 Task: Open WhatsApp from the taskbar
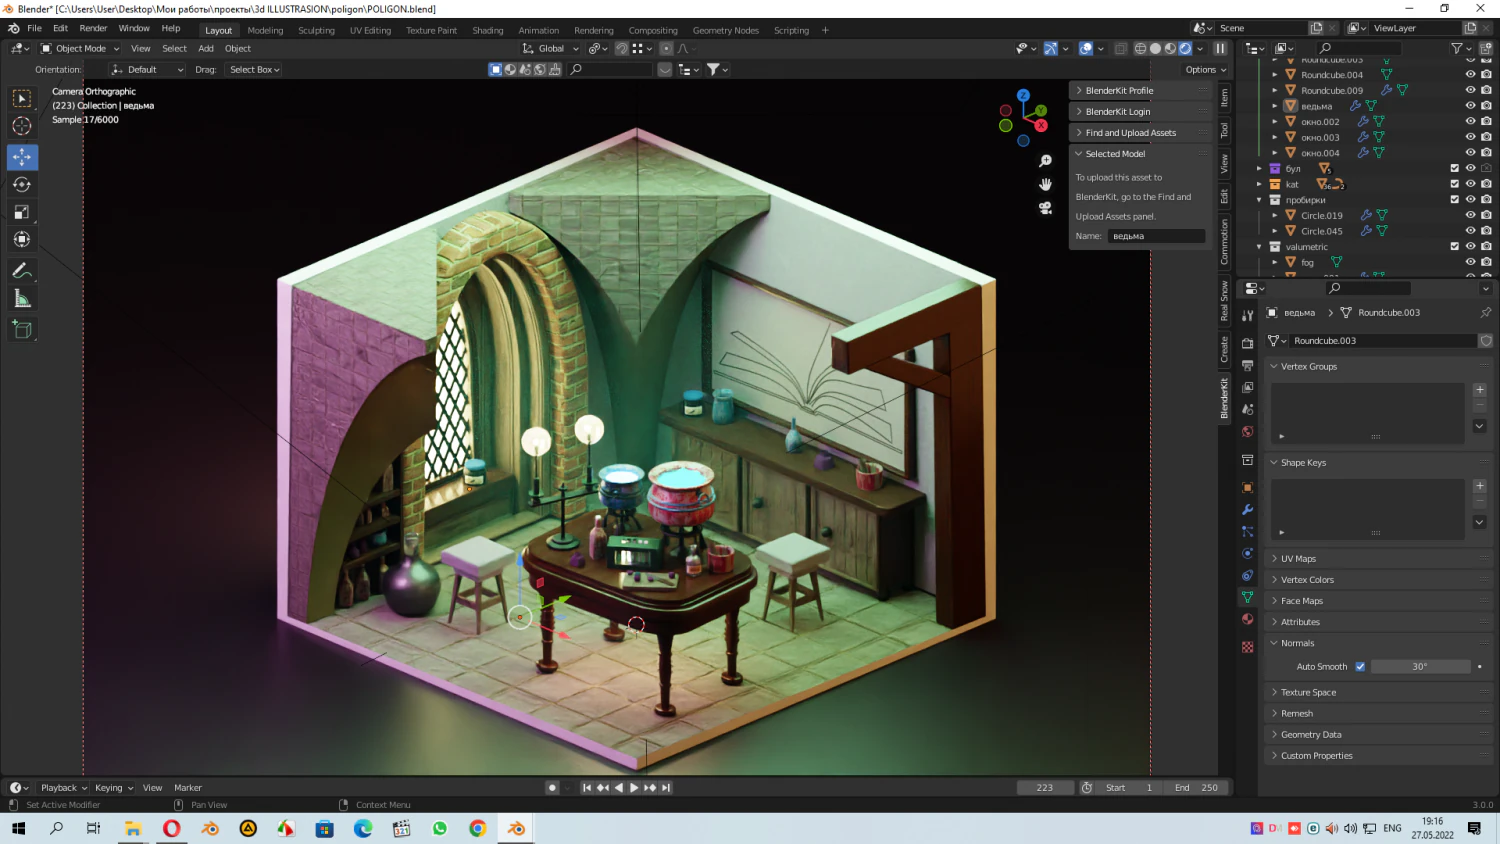coord(440,828)
